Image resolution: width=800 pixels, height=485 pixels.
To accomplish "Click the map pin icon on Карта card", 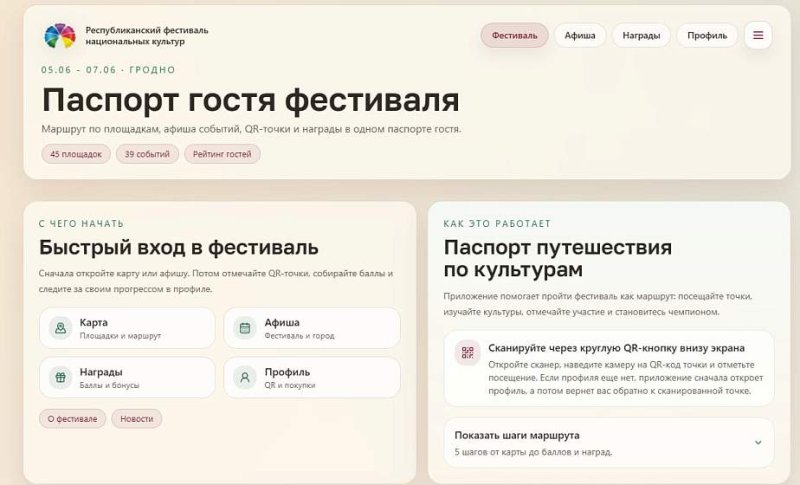I will [x=60, y=328].
